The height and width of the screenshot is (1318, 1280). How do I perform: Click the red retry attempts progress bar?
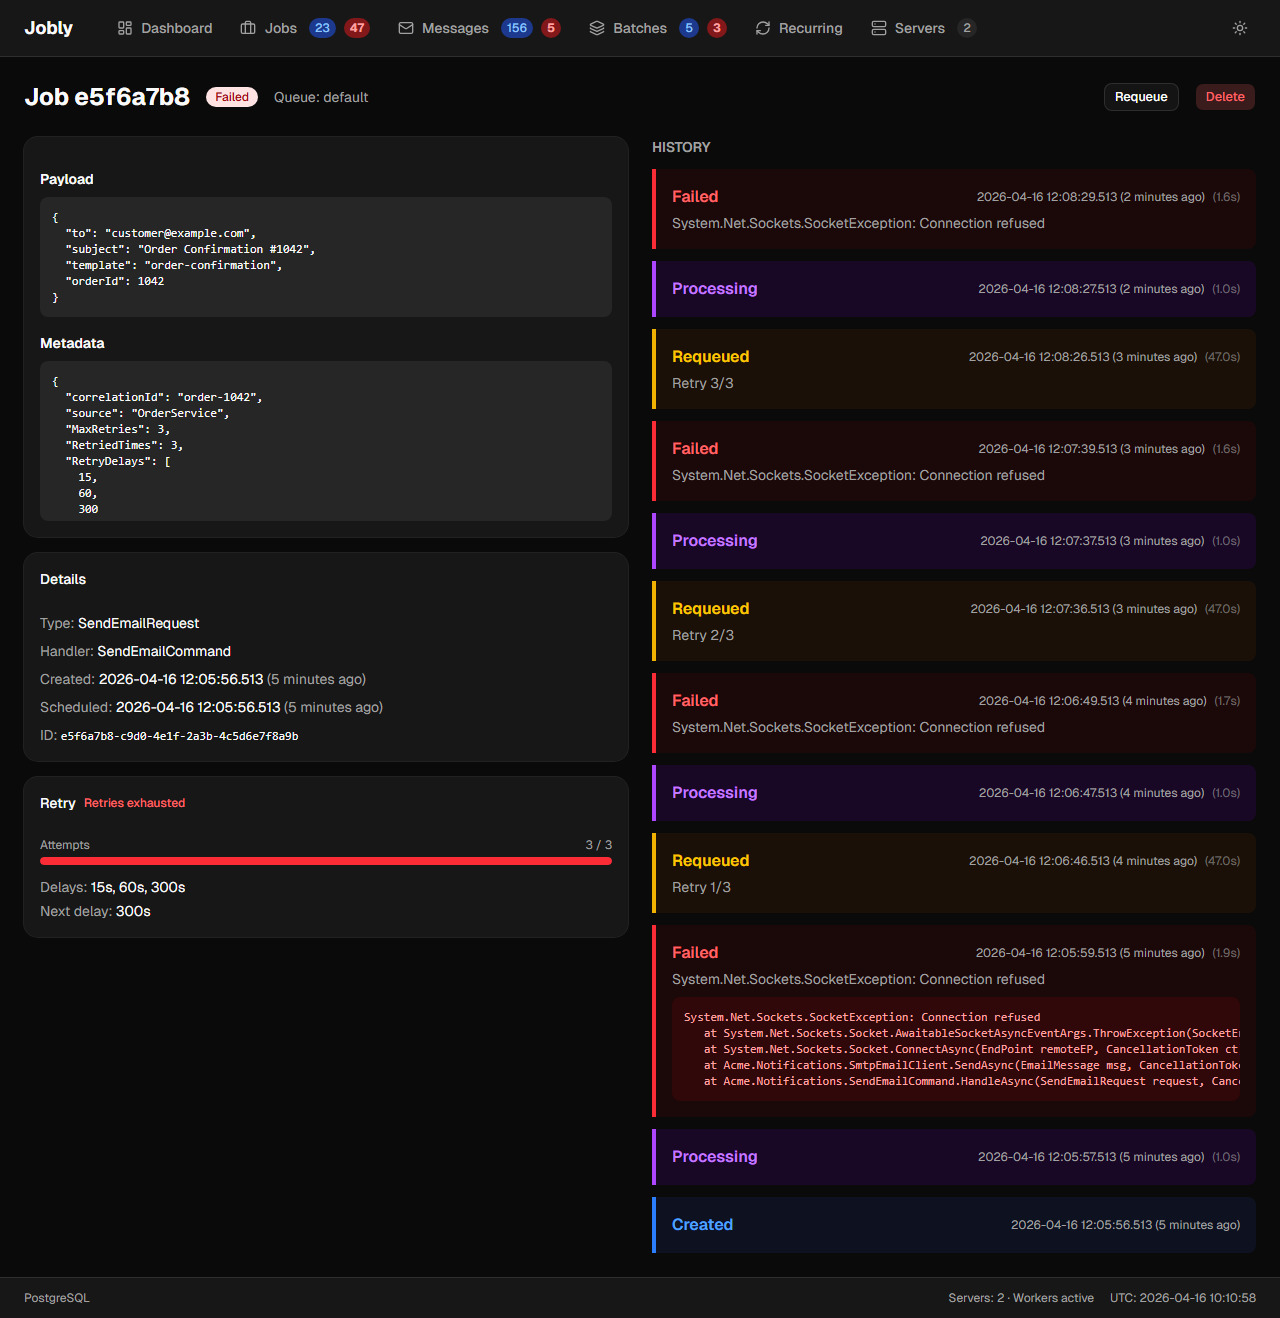(326, 861)
